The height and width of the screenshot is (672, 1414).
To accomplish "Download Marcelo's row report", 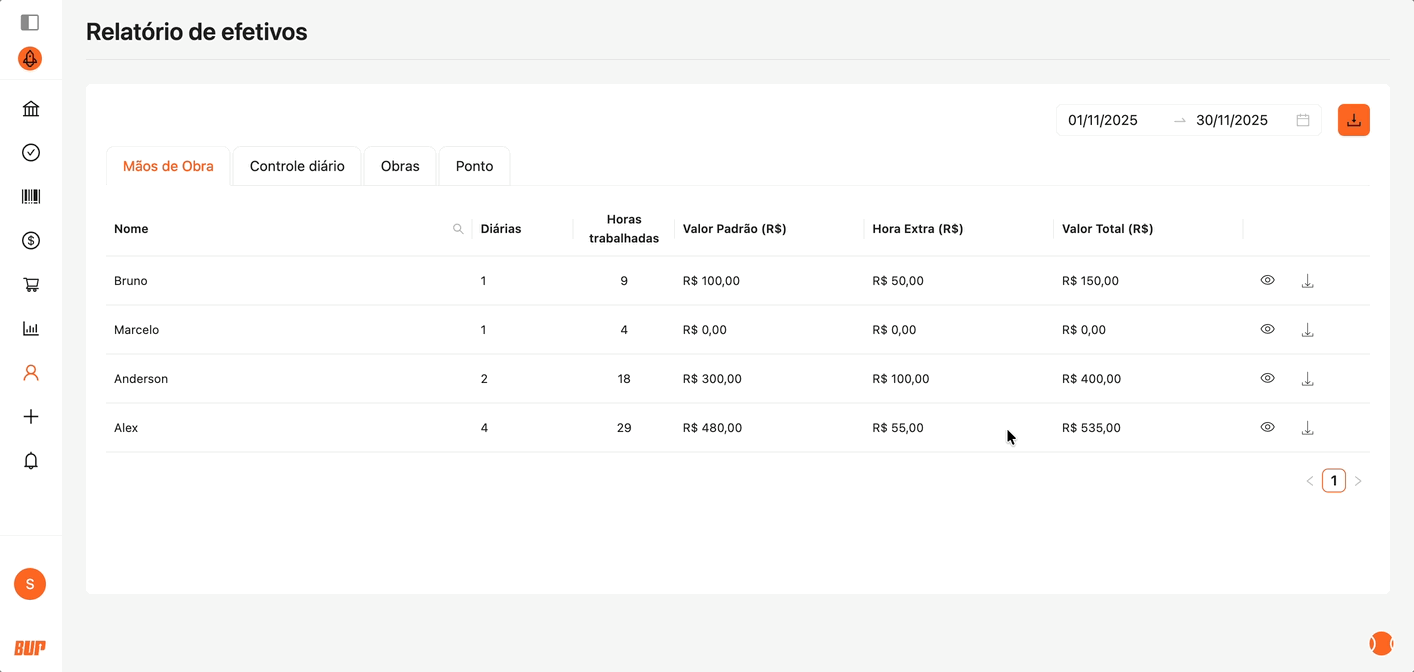I will [1307, 330].
